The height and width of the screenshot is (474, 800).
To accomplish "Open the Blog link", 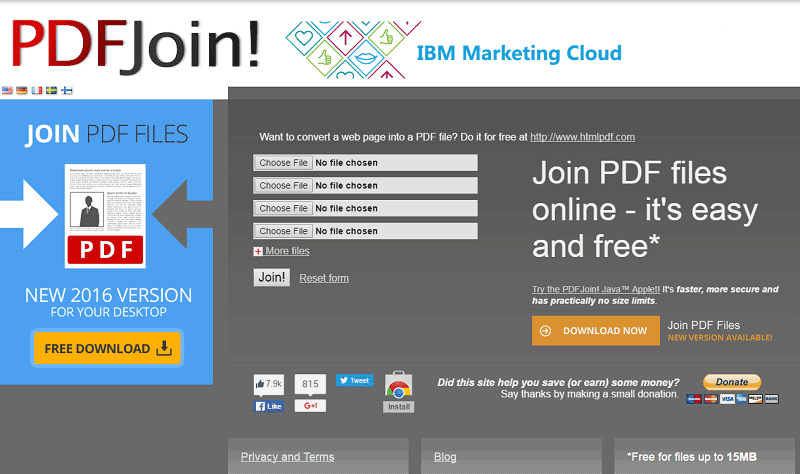I will 445,457.
